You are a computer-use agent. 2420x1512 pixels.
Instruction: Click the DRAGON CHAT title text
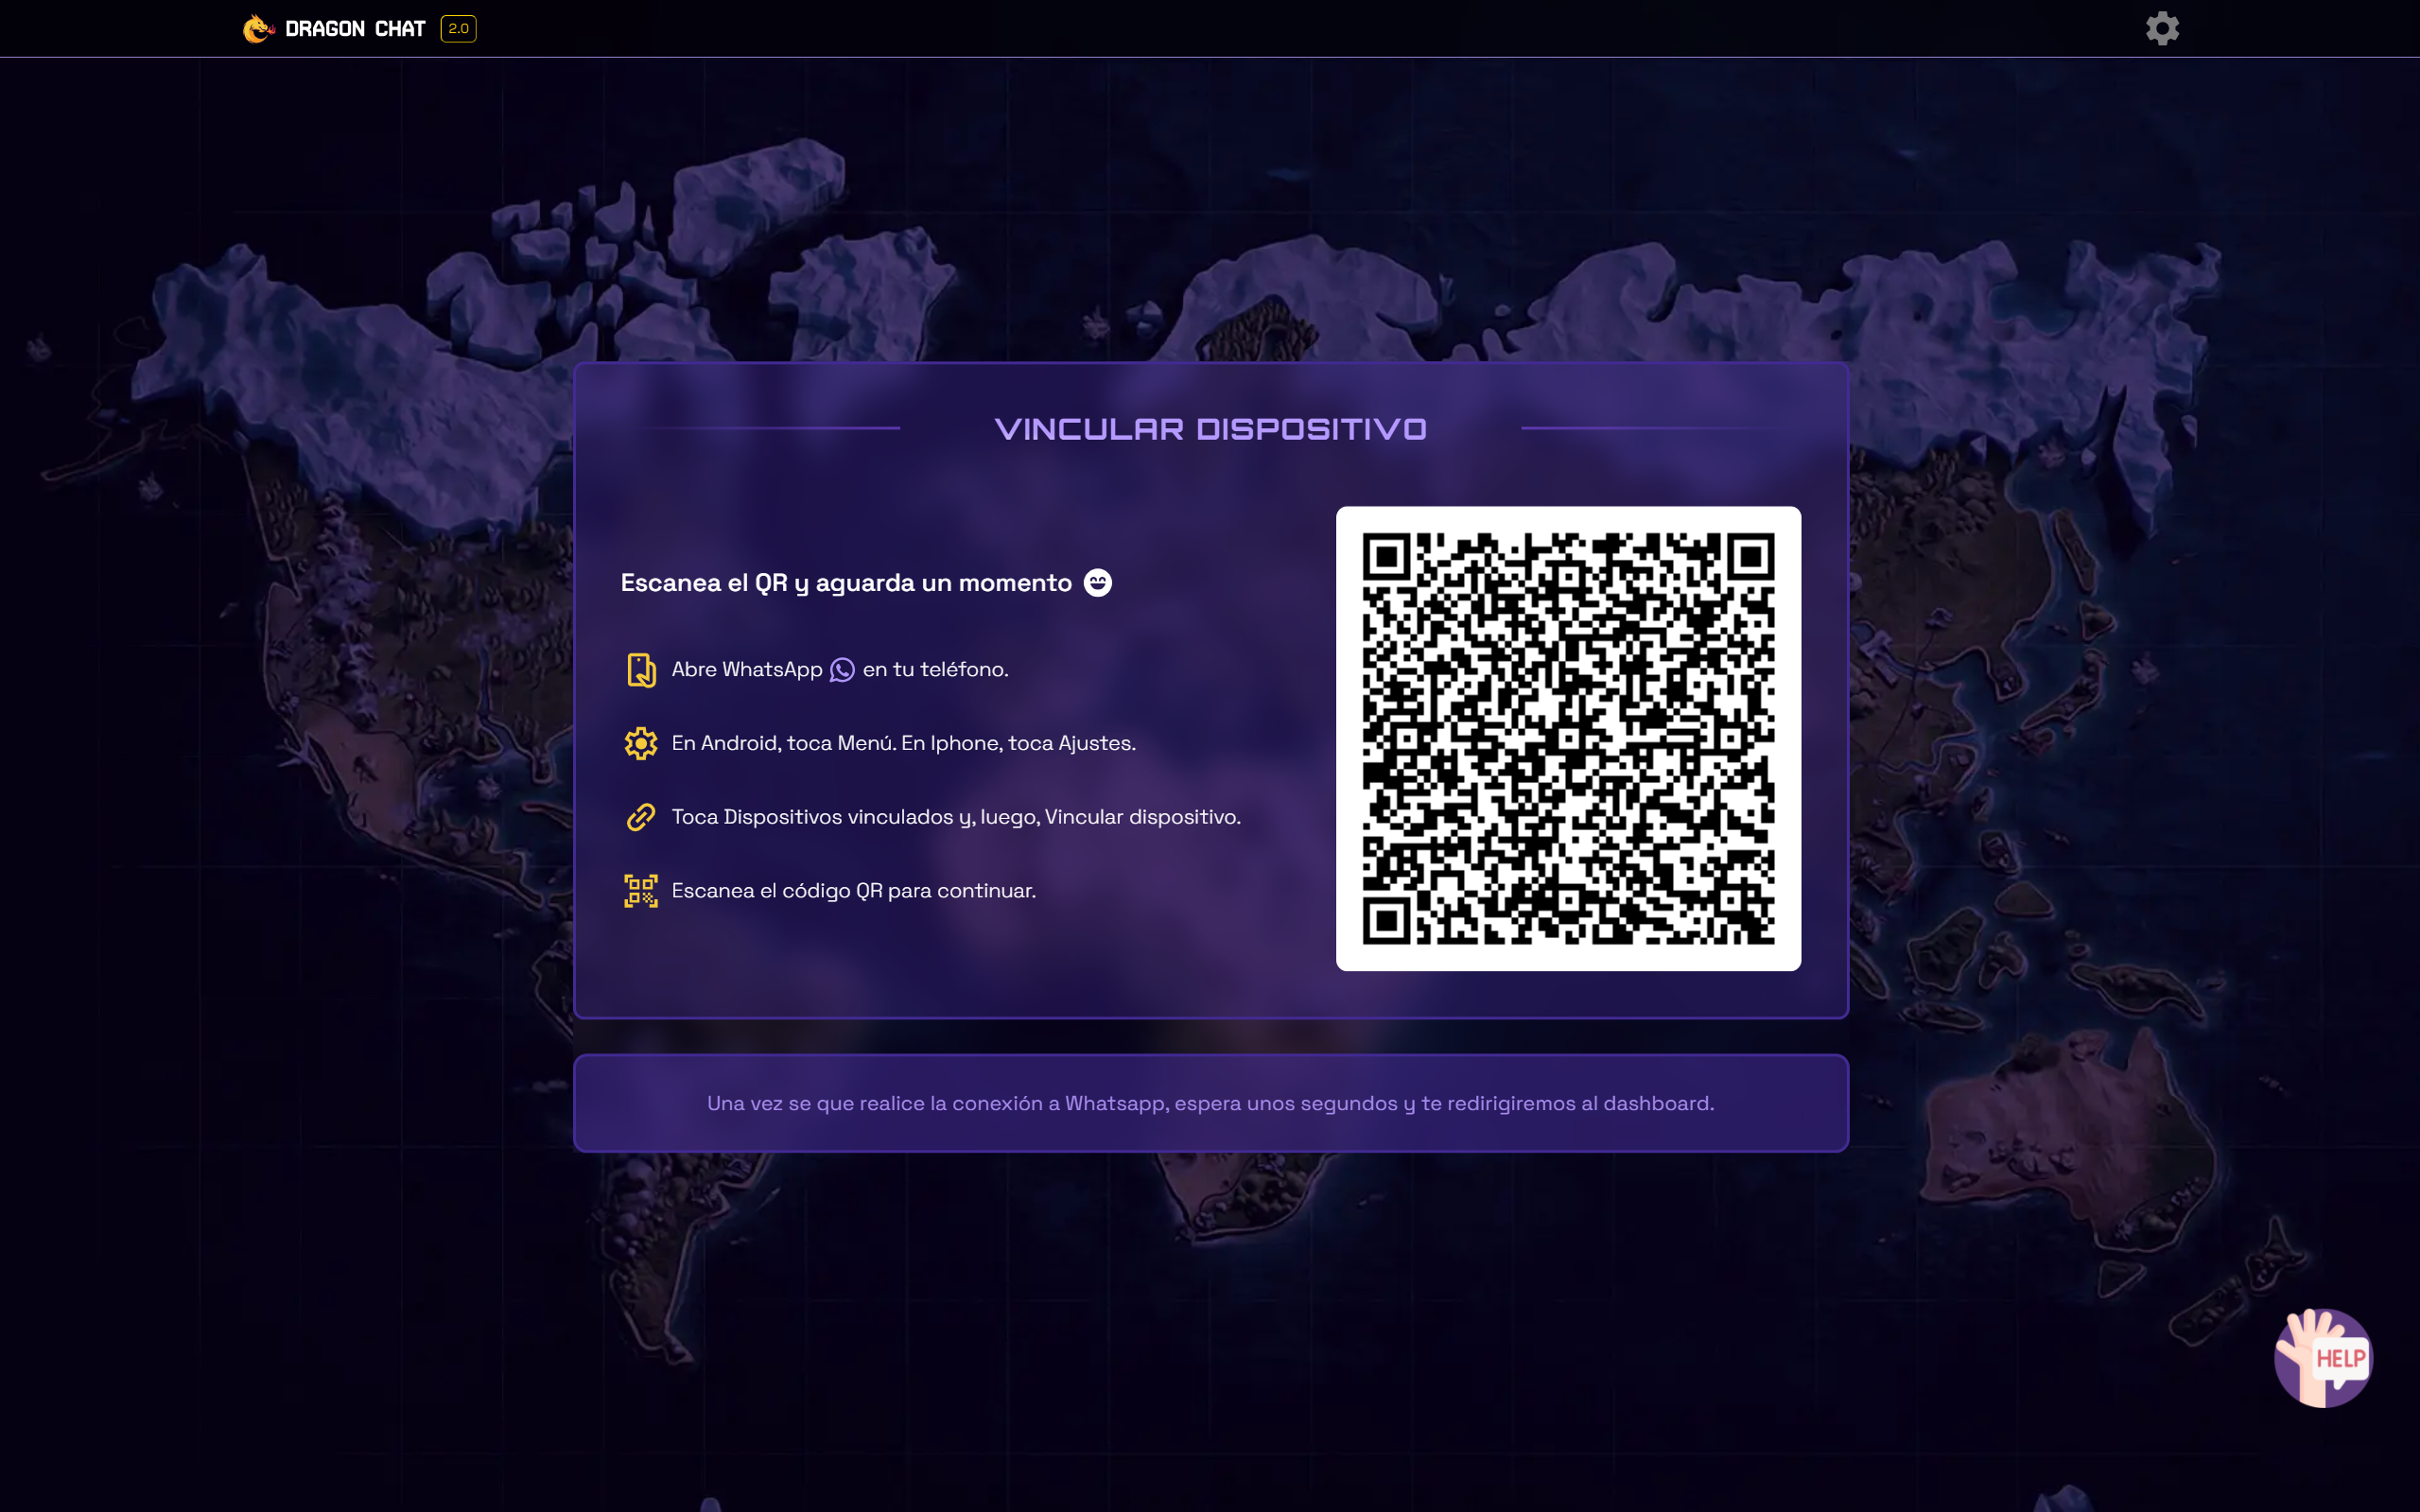[355, 29]
